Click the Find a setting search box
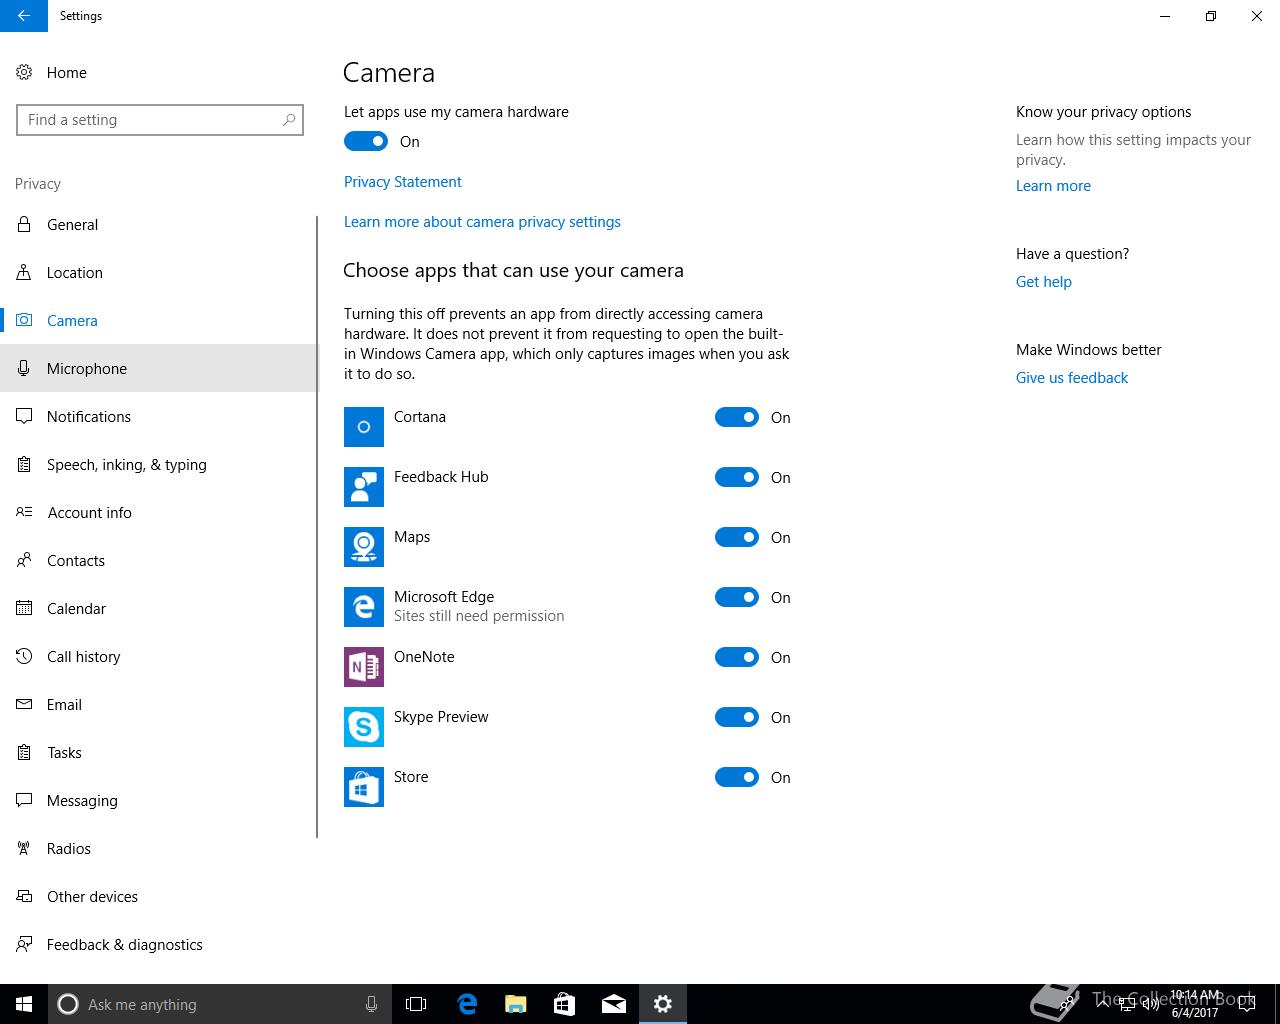Screen dimensions: 1280x1024 click(x=150, y=120)
